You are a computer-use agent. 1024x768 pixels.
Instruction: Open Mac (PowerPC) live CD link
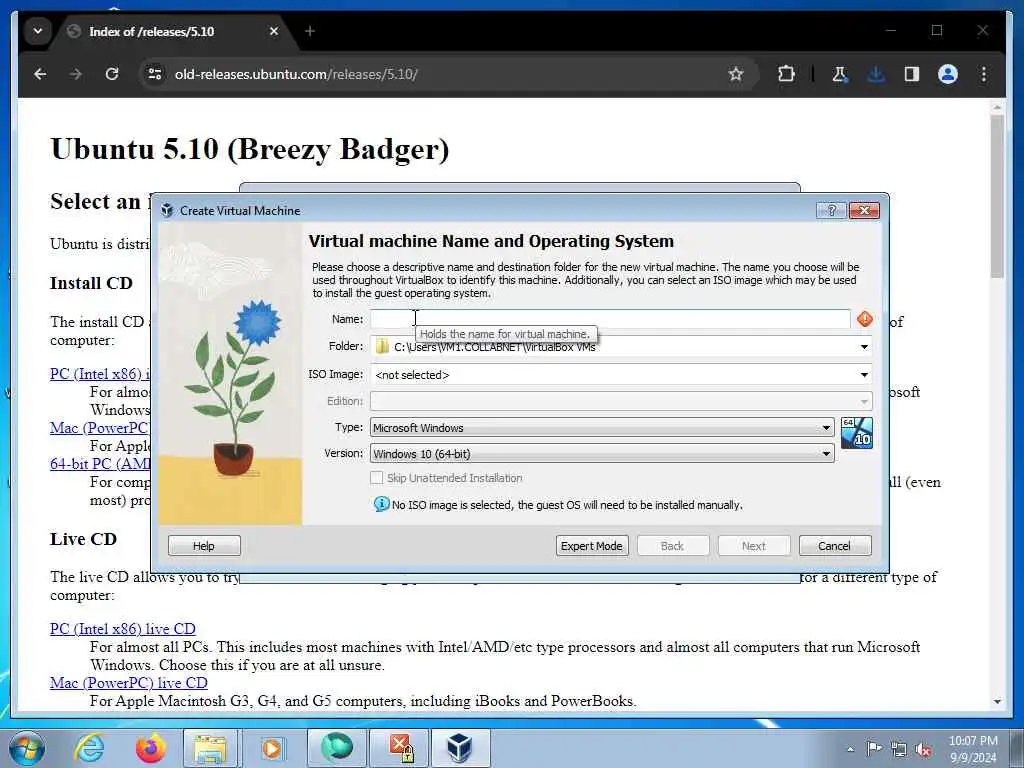pos(129,683)
